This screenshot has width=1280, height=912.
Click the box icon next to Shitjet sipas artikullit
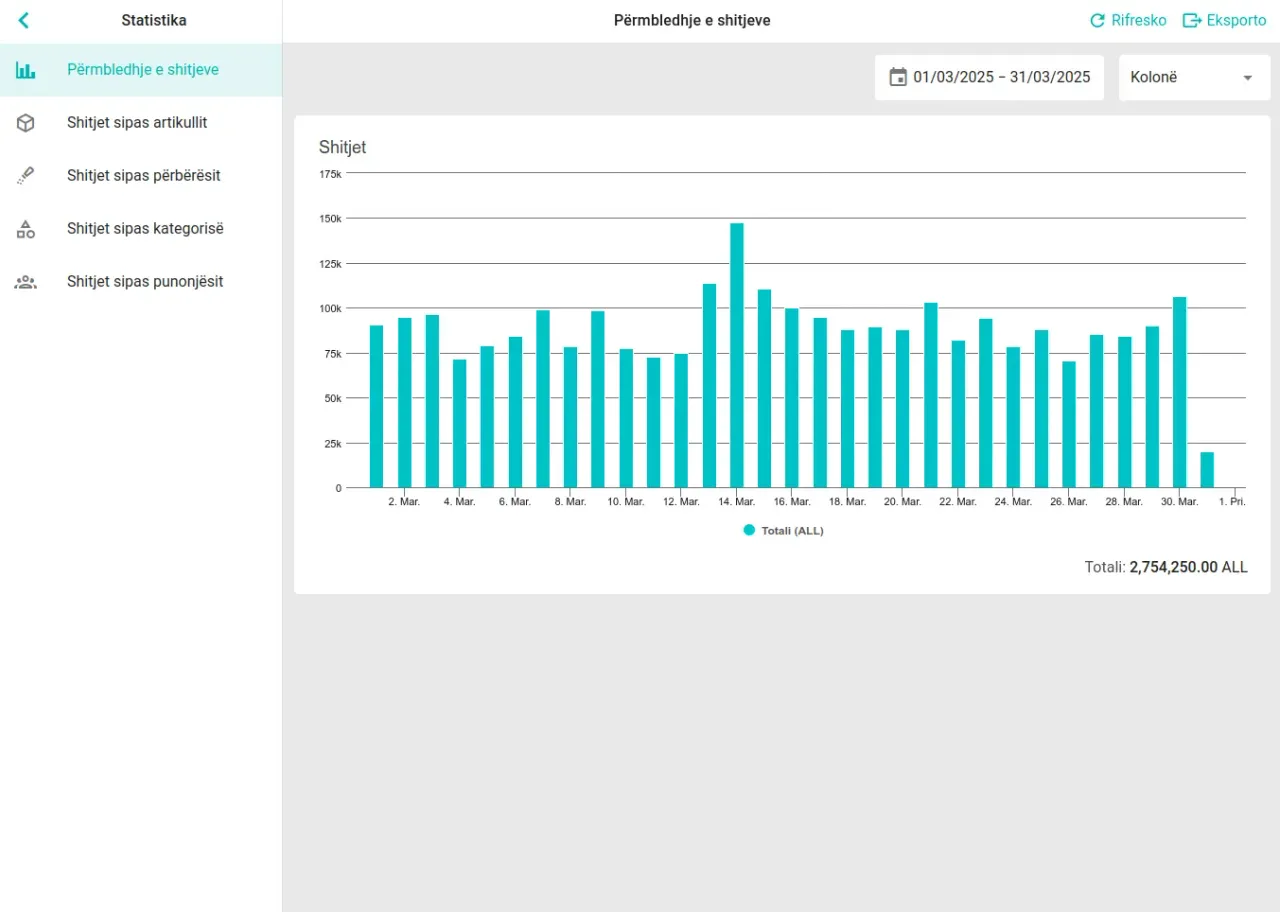click(26, 123)
